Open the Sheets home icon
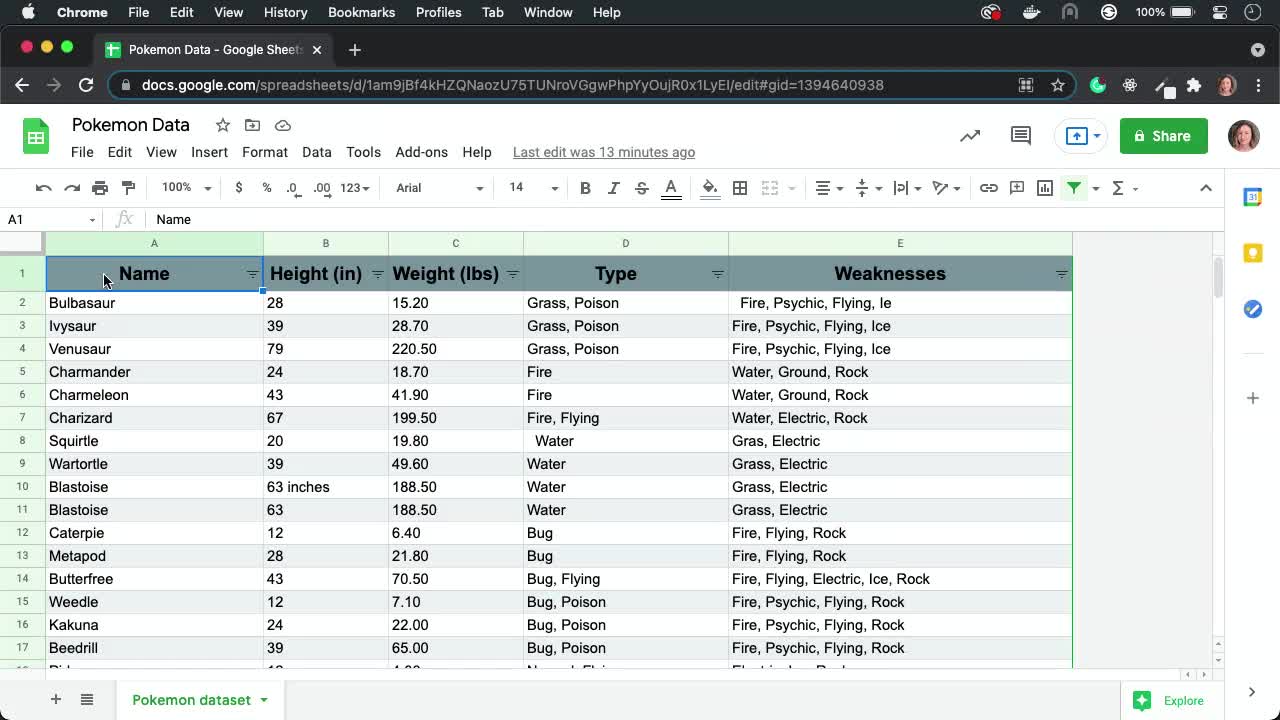Viewport: 1280px width, 720px height. (x=36, y=137)
